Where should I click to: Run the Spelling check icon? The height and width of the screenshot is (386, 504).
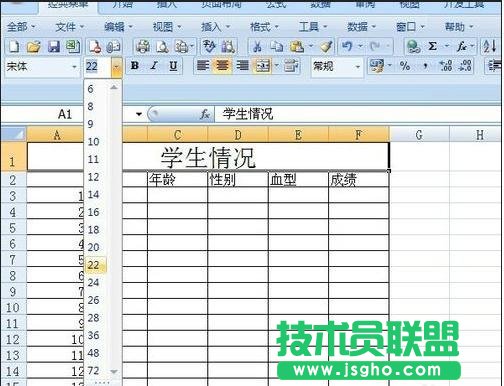tap(209, 47)
